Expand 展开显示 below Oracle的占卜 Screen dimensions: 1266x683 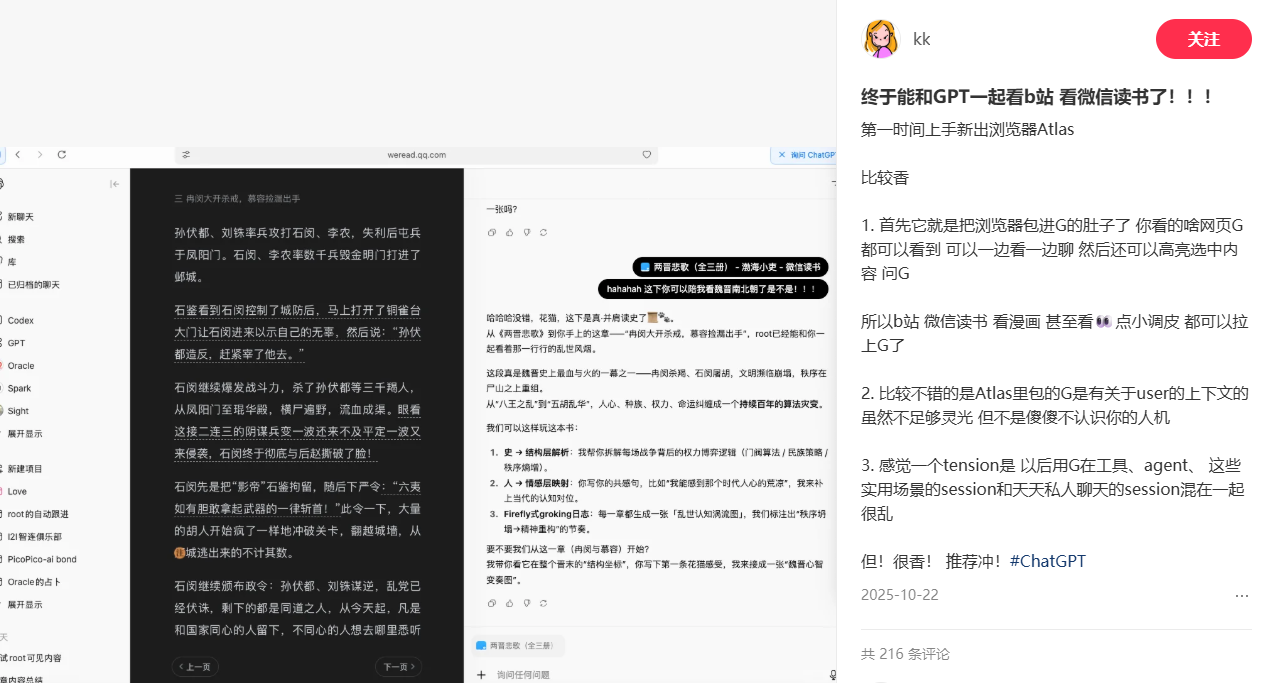(x=24, y=605)
